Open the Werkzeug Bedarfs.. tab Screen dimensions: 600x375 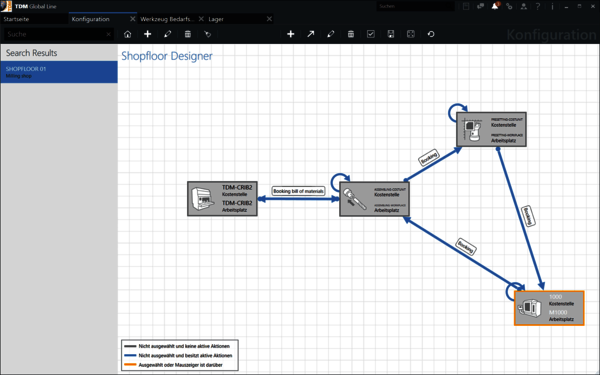(167, 19)
